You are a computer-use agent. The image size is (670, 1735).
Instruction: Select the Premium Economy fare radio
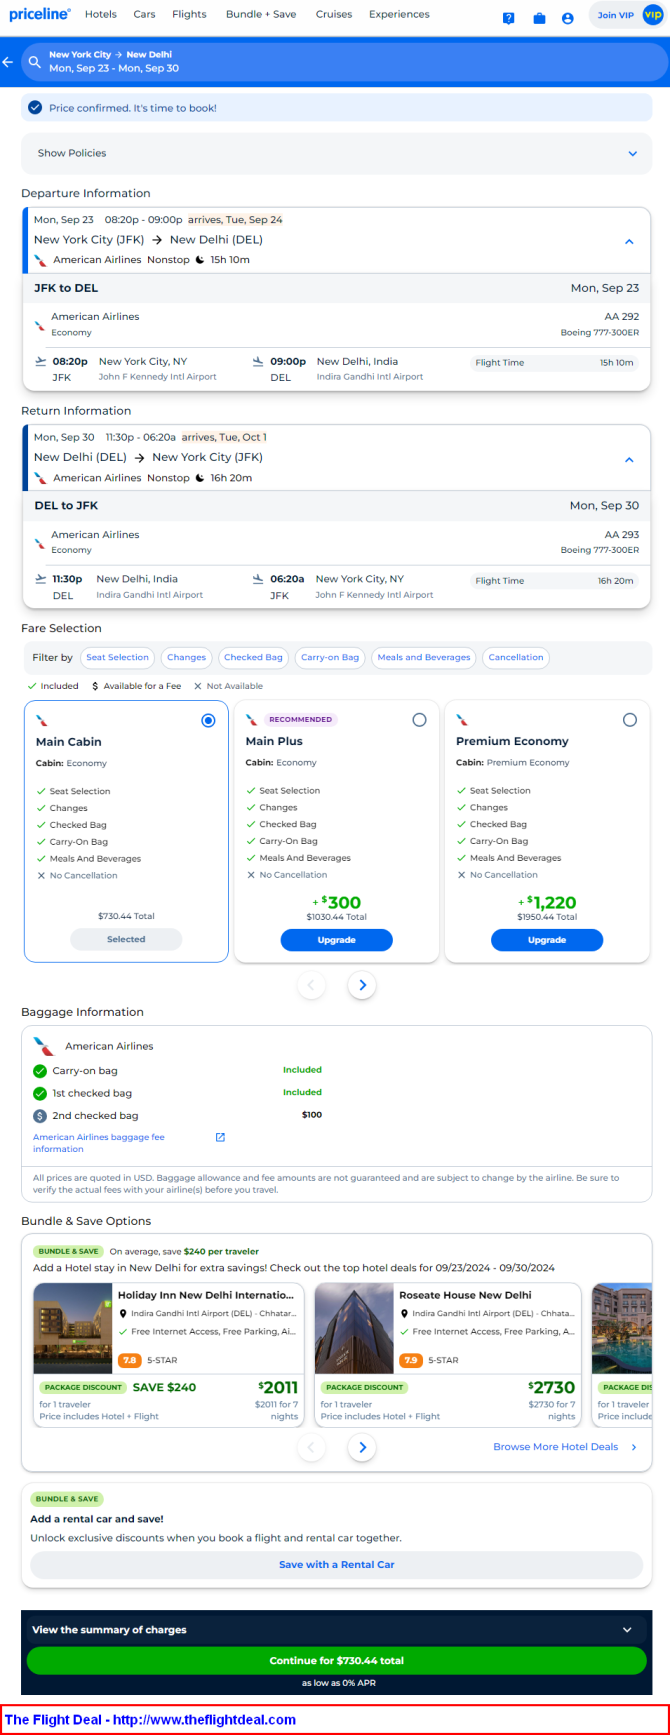(629, 720)
